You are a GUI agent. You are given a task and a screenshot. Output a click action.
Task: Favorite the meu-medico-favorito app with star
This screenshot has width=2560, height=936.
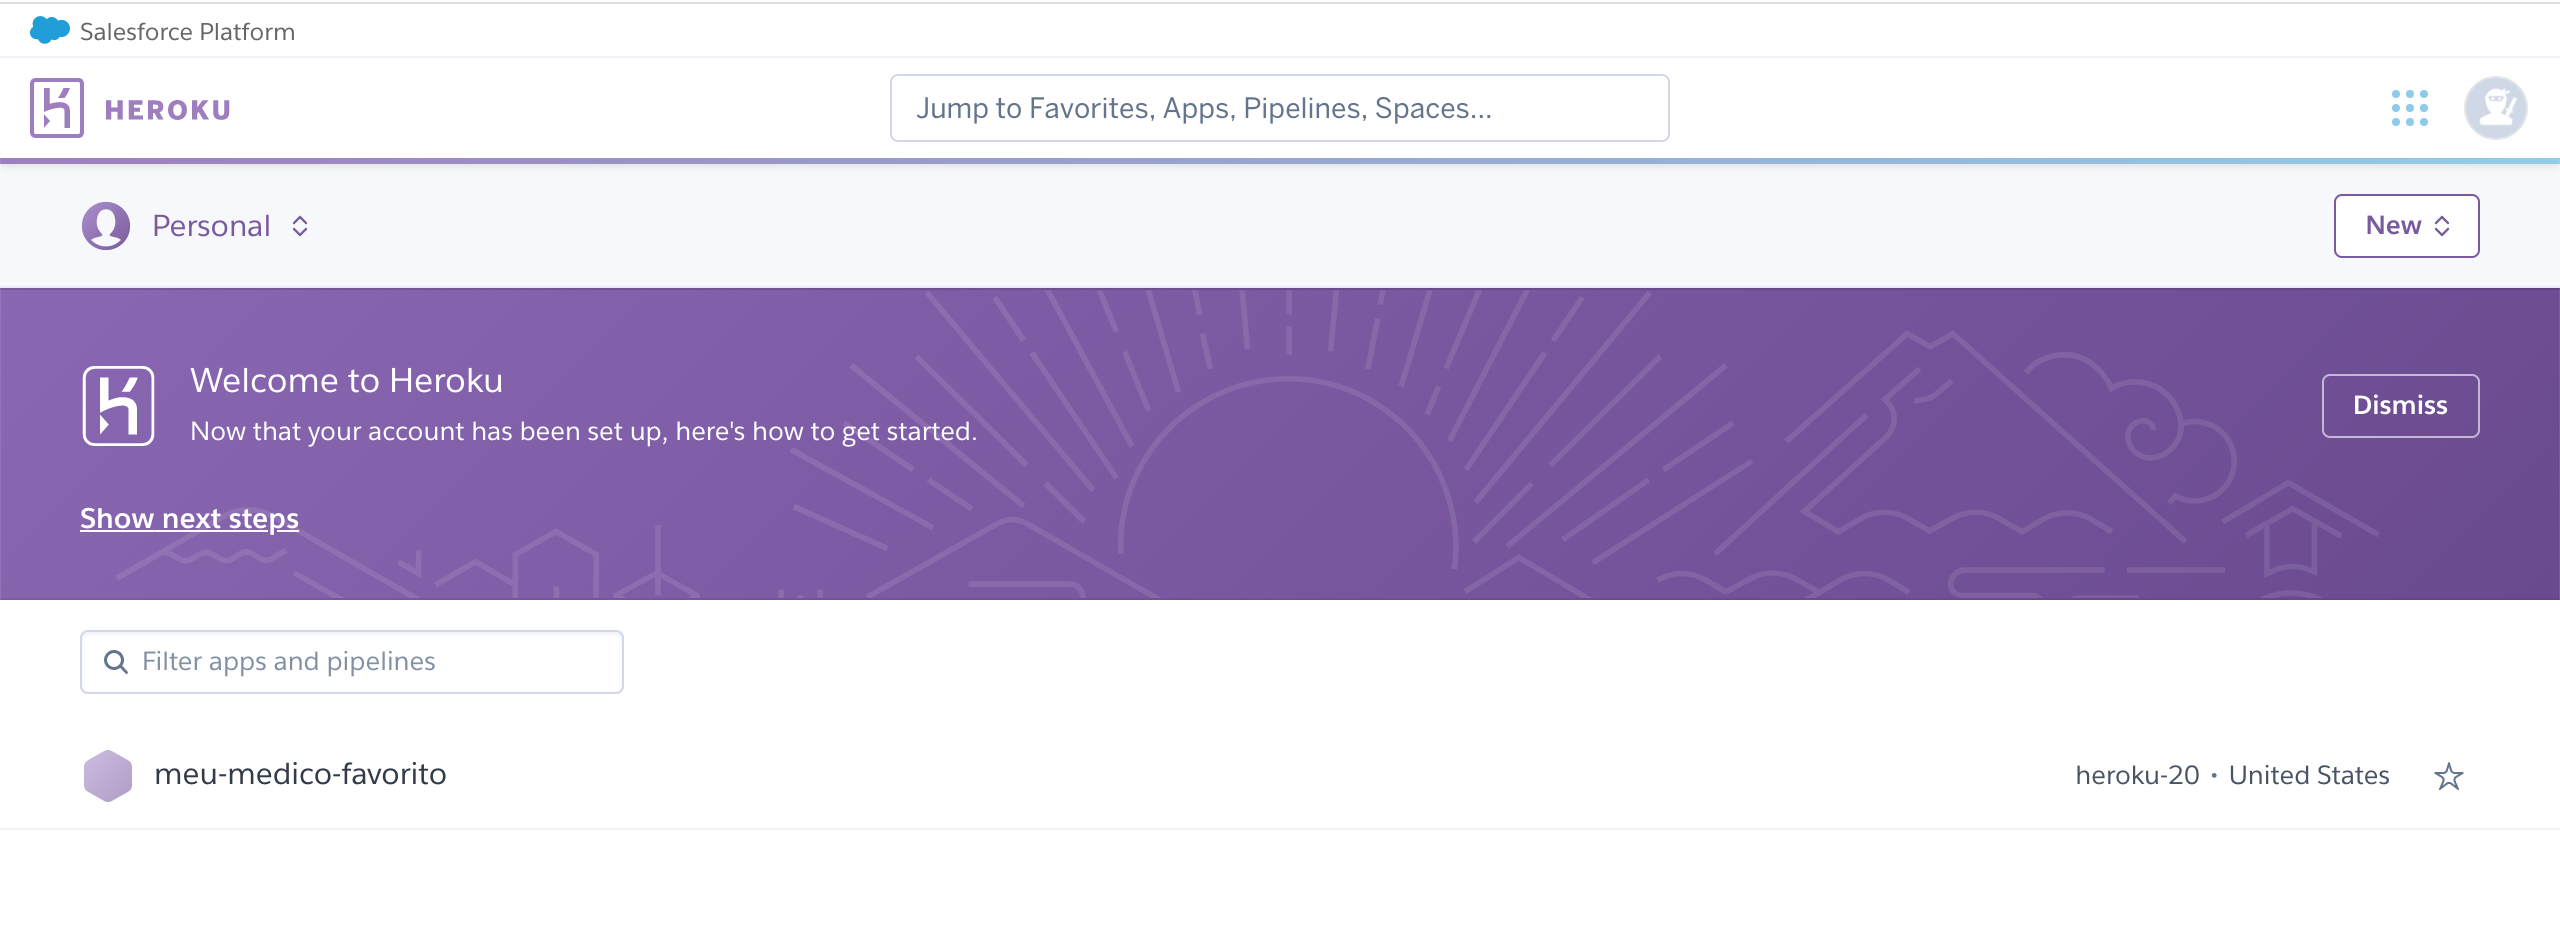click(2449, 776)
